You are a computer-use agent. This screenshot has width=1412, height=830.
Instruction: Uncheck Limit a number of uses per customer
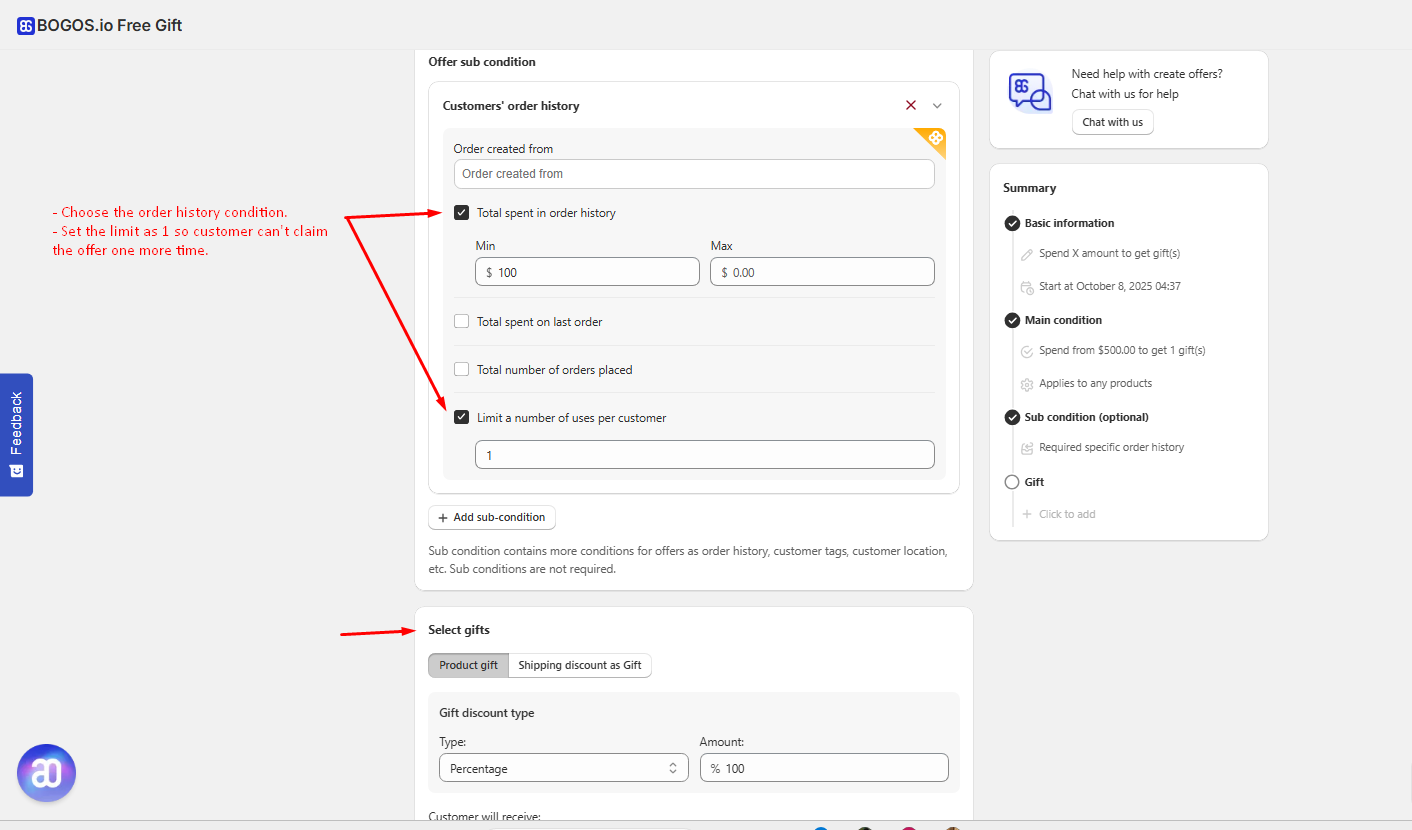(461, 417)
